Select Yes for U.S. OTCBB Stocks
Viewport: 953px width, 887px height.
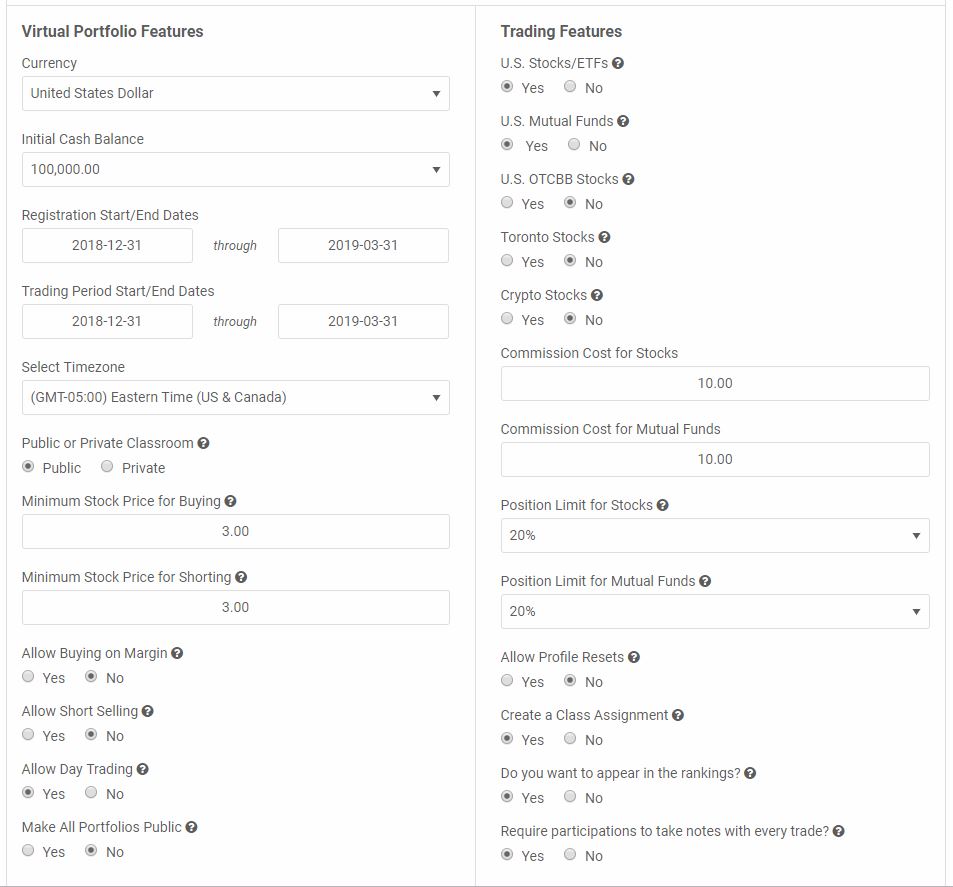pyautogui.click(x=507, y=202)
